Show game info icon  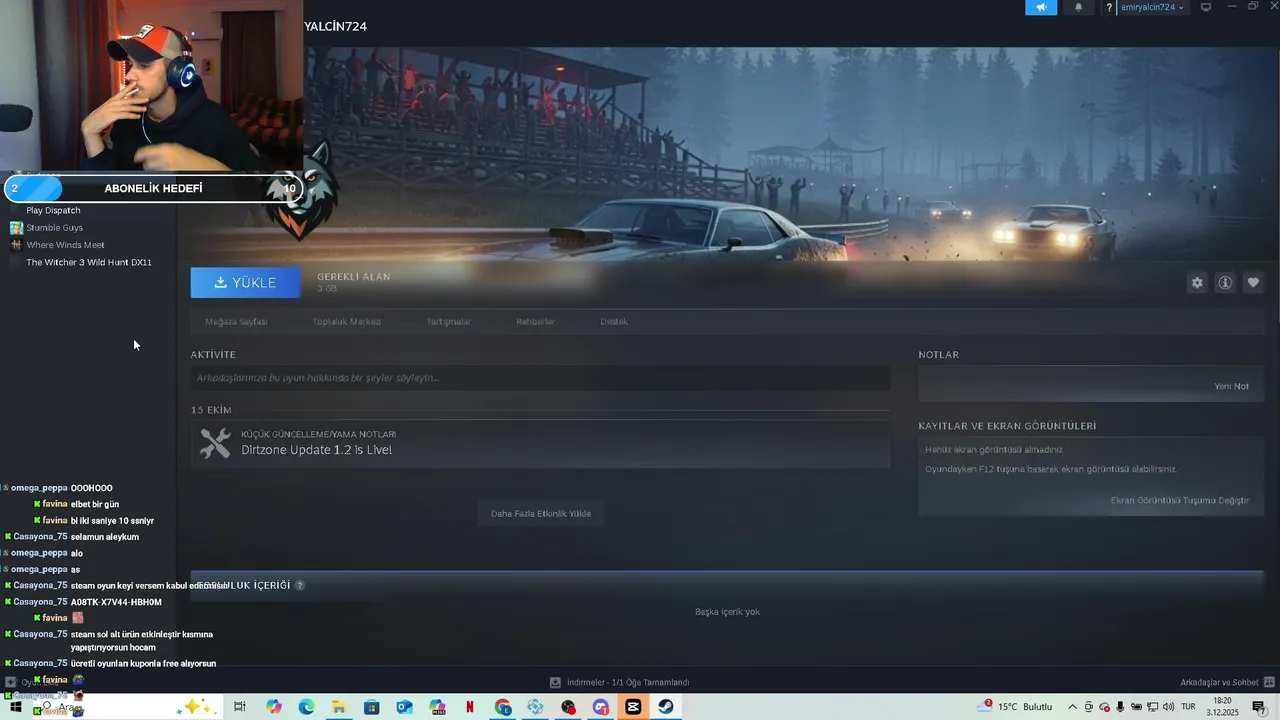[x=1224, y=283]
